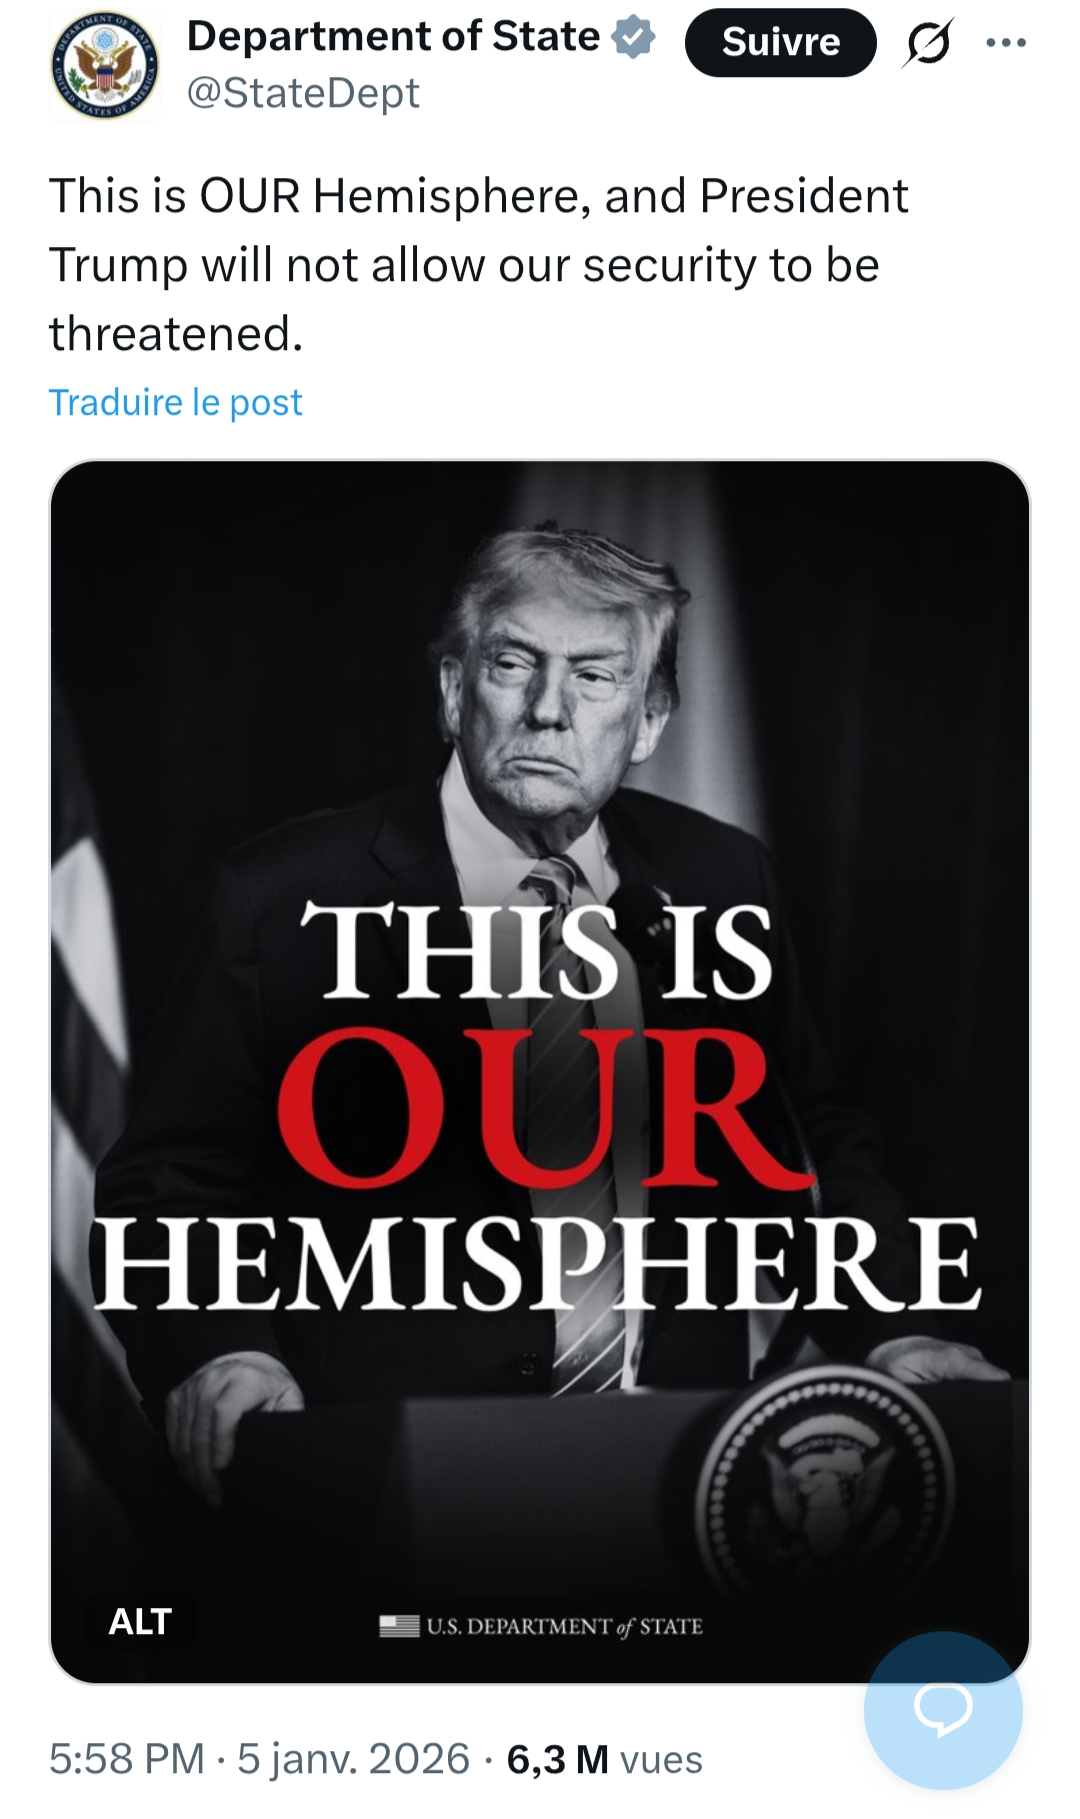The image size is (1080, 1819).
Task: Click the @StateDept handle
Action: [303, 93]
